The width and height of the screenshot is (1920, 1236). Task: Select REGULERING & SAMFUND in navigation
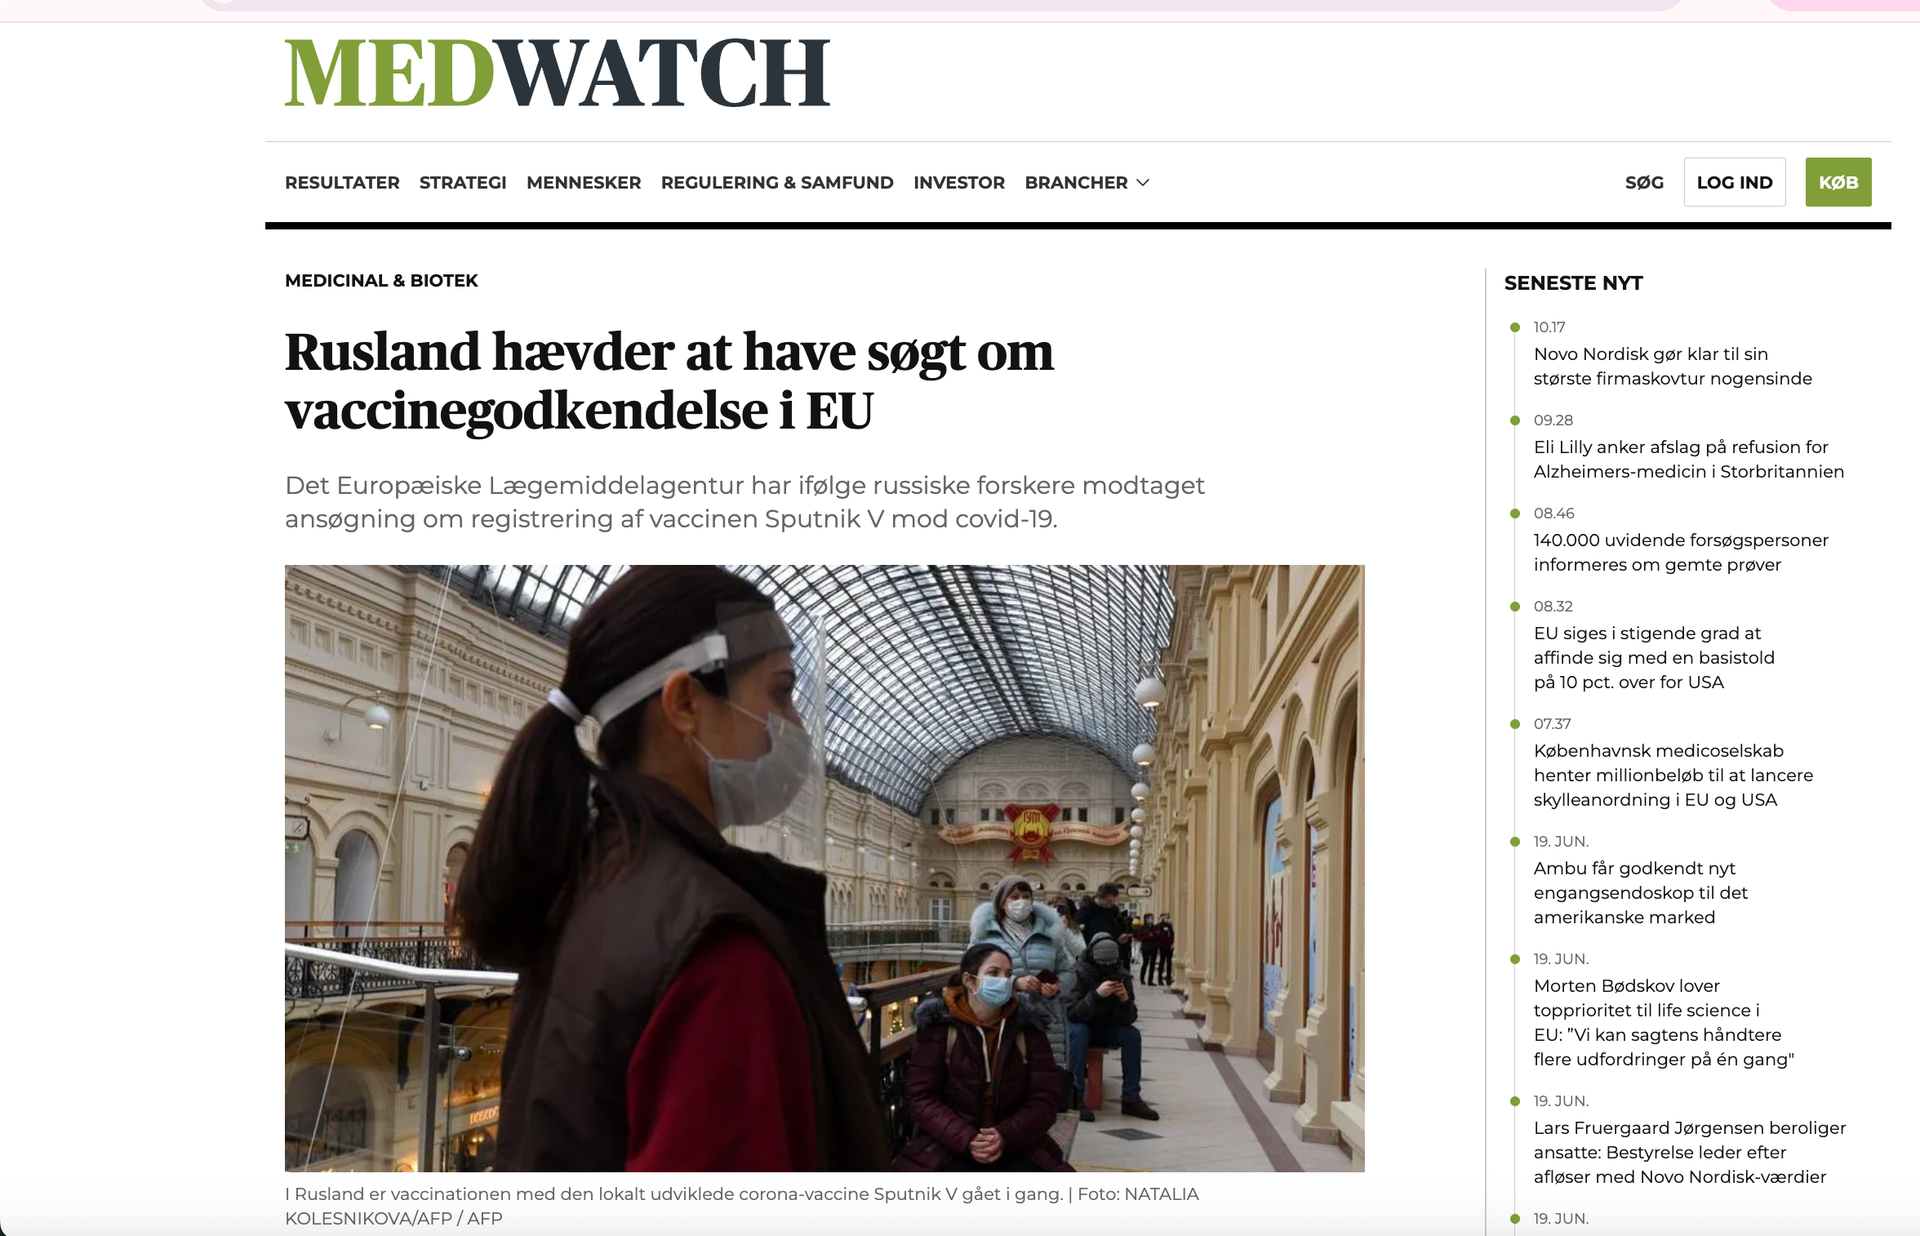(777, 182)
